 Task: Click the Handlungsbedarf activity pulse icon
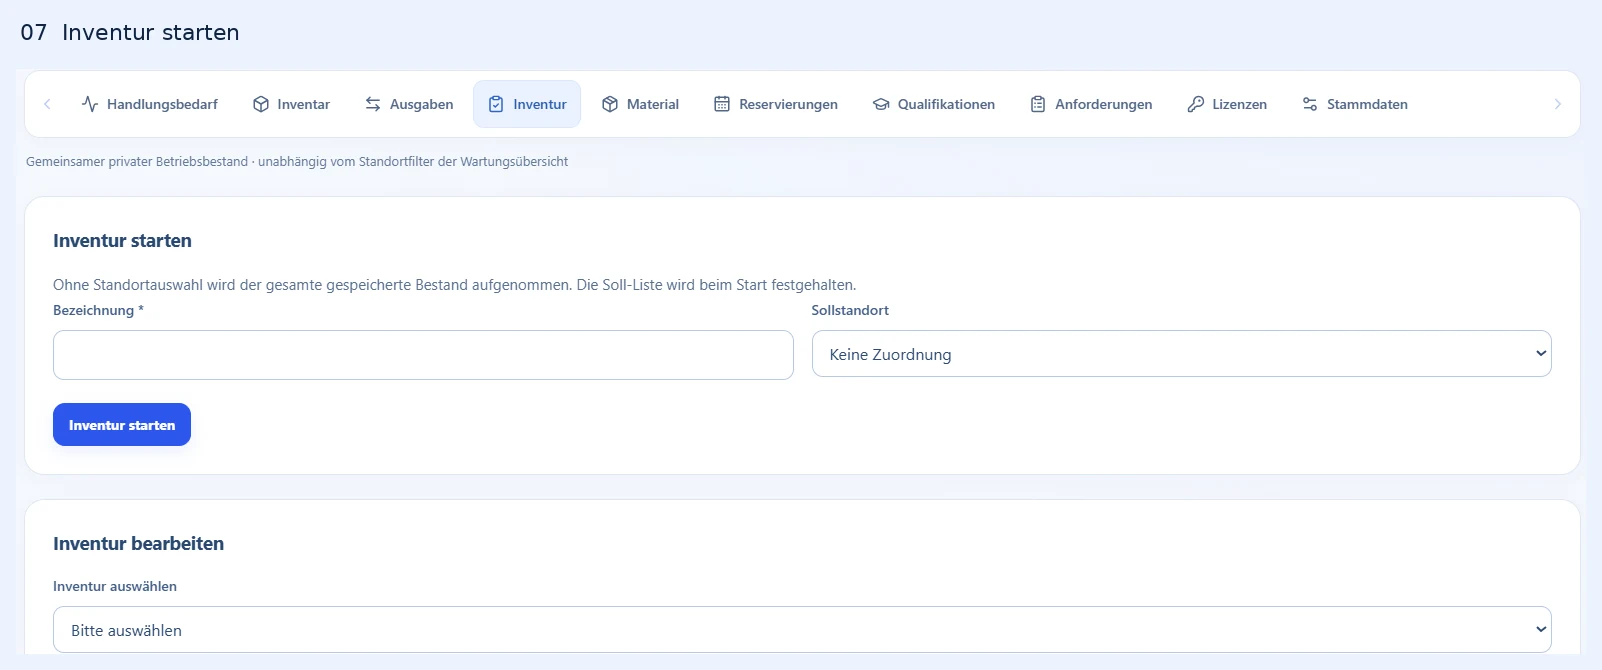pos(90,104)
